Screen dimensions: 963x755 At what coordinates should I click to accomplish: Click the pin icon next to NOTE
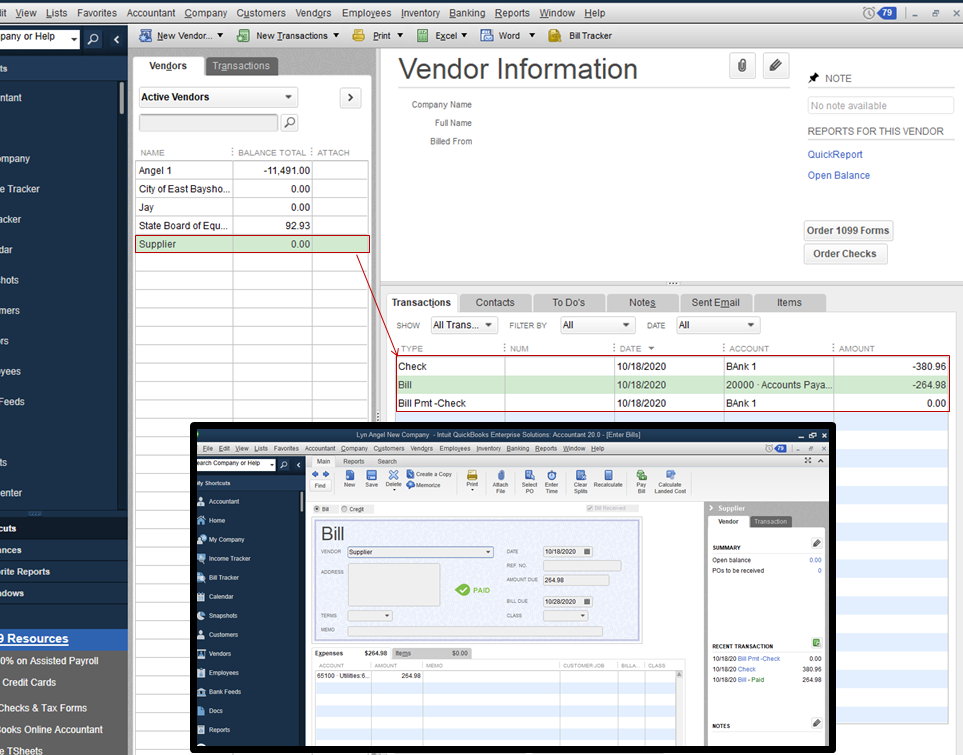(x=814, y=78)
